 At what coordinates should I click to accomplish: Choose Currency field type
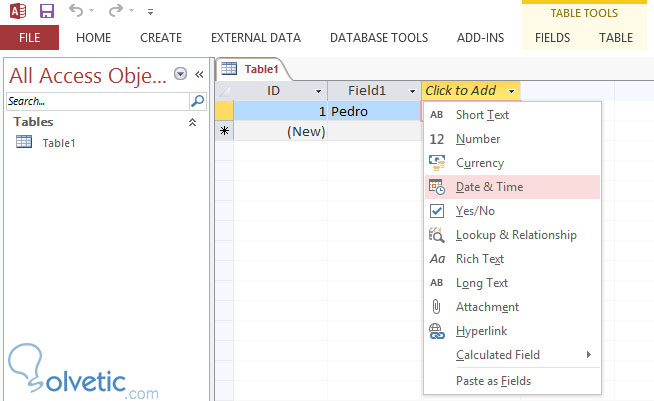coord(512,163)
